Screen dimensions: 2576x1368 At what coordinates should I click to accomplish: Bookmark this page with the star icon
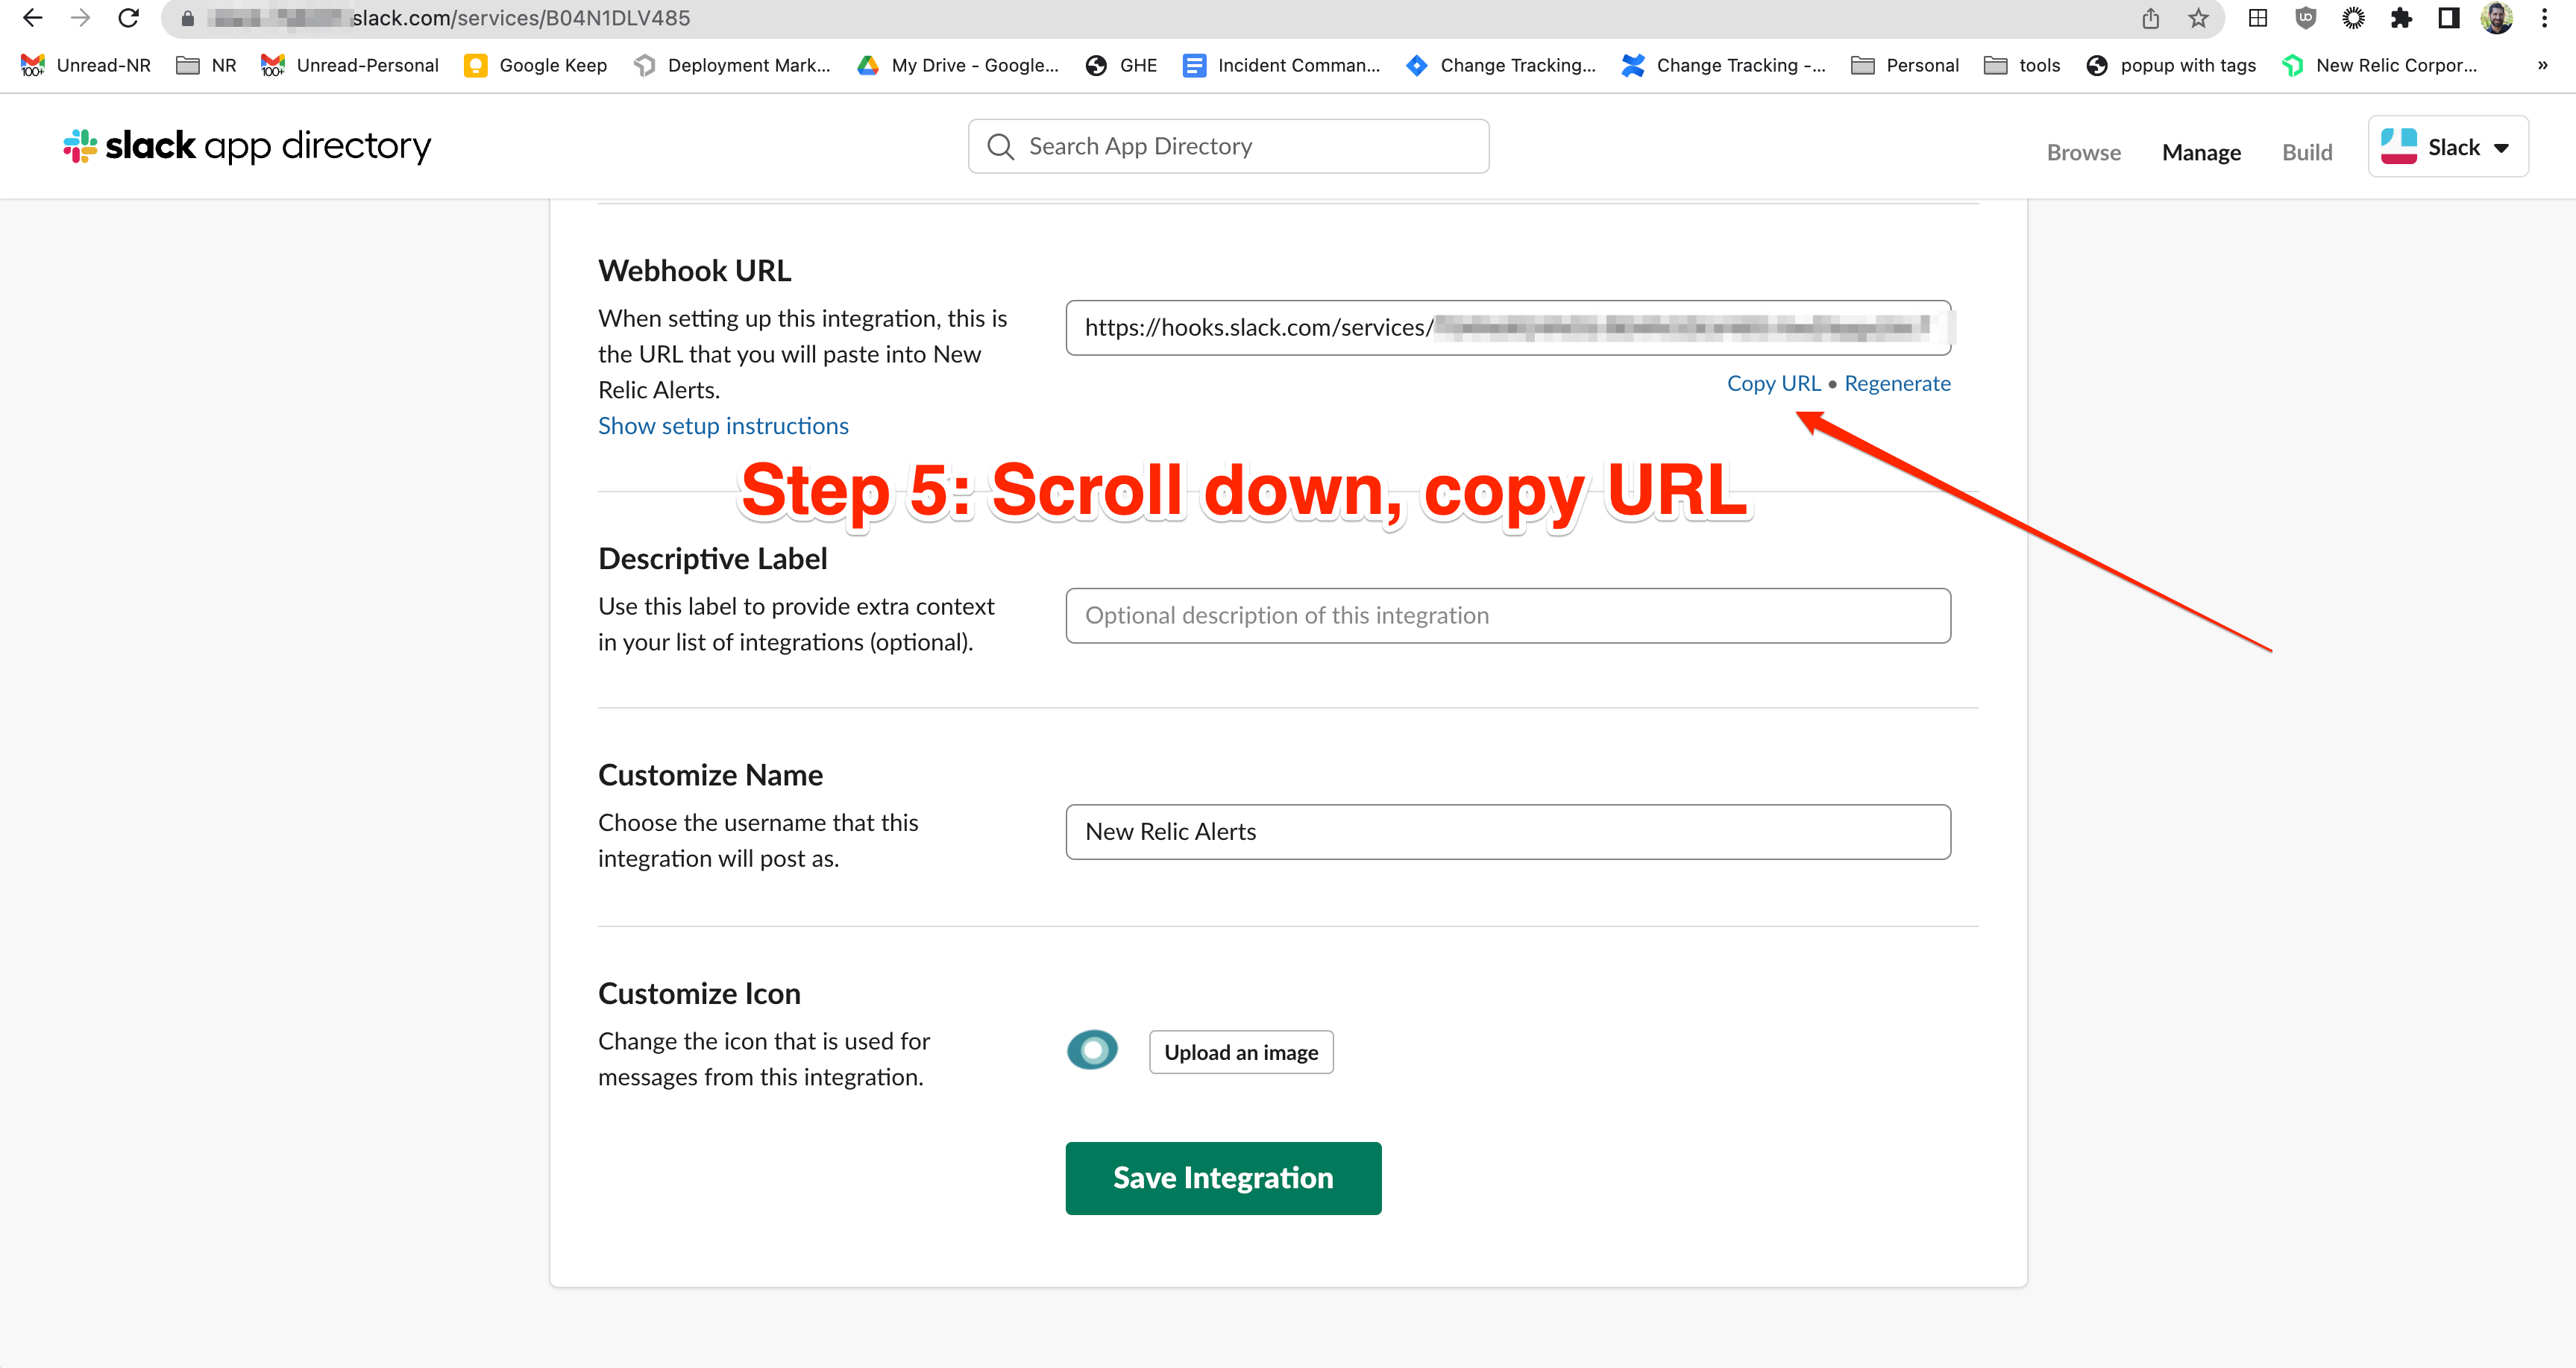tap(2198, 18)
